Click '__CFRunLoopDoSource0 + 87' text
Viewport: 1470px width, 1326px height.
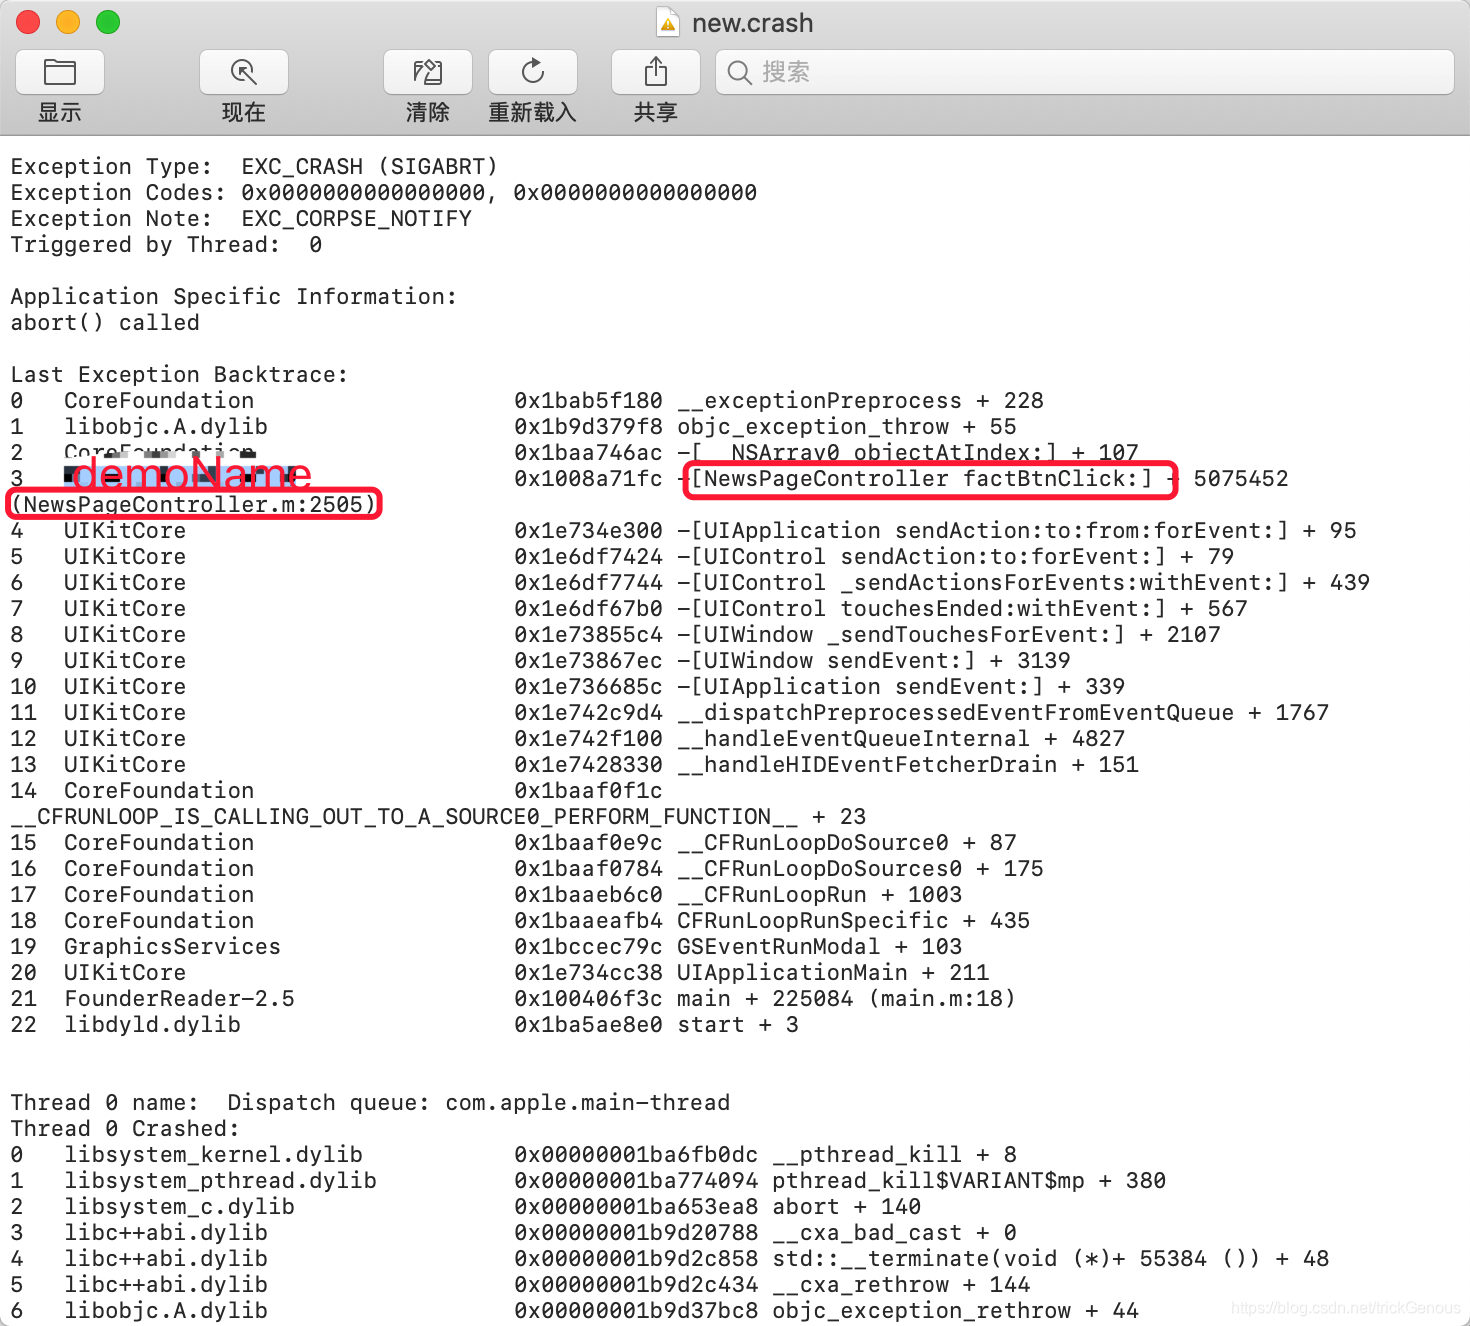click(x=847, y=842)
